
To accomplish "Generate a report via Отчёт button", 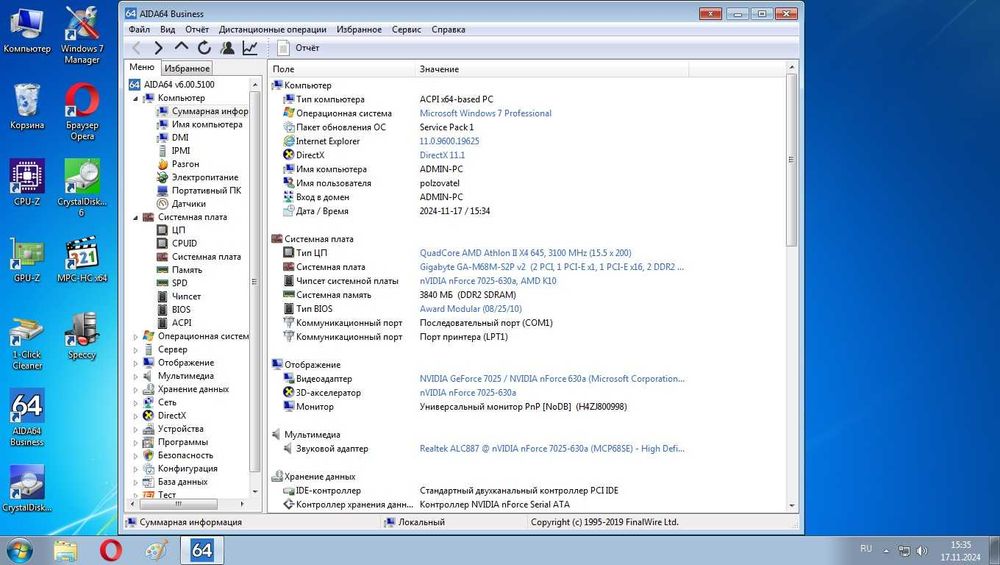I will coord(299,48).
